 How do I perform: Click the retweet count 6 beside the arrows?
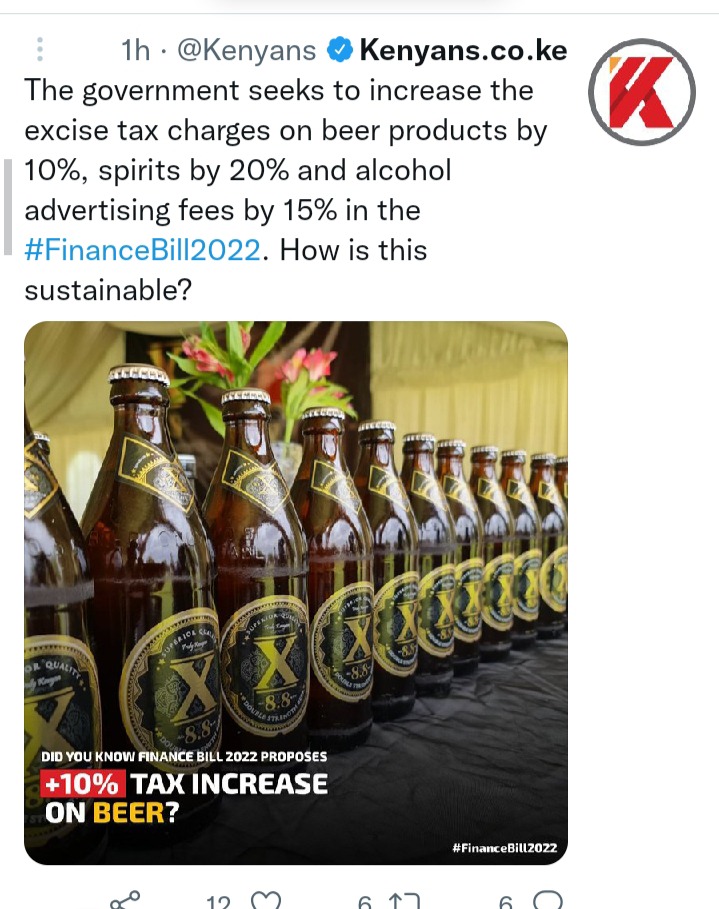pyautogui.click(x=364, y=902)
